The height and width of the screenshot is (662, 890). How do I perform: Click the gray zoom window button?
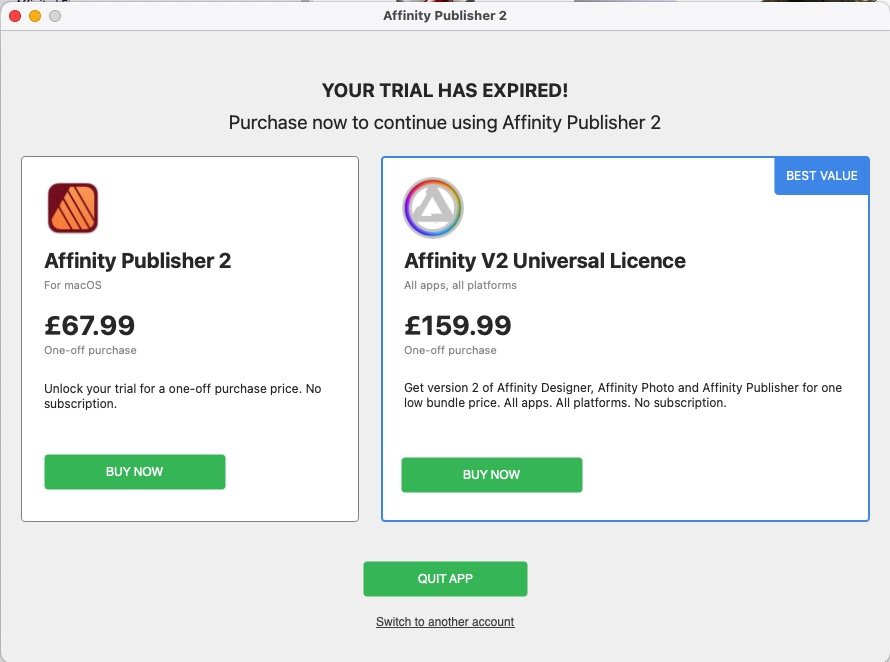tap(54, 16)
